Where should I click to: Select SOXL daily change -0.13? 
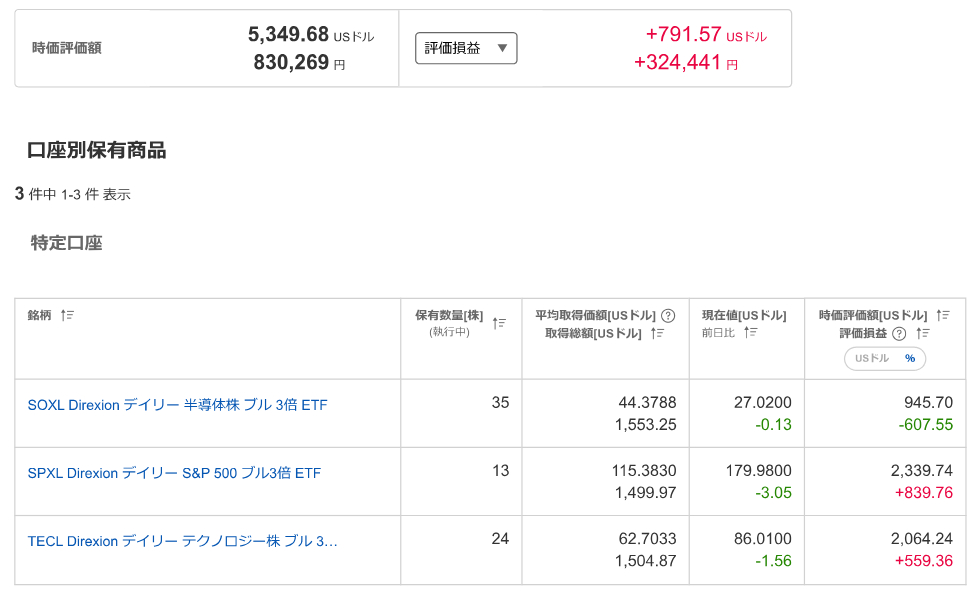point(773,425)
